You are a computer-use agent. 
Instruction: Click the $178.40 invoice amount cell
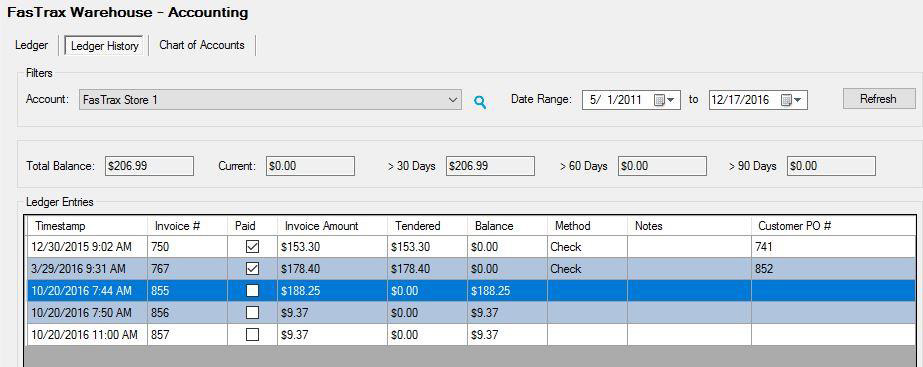click(x=332, y=269)
